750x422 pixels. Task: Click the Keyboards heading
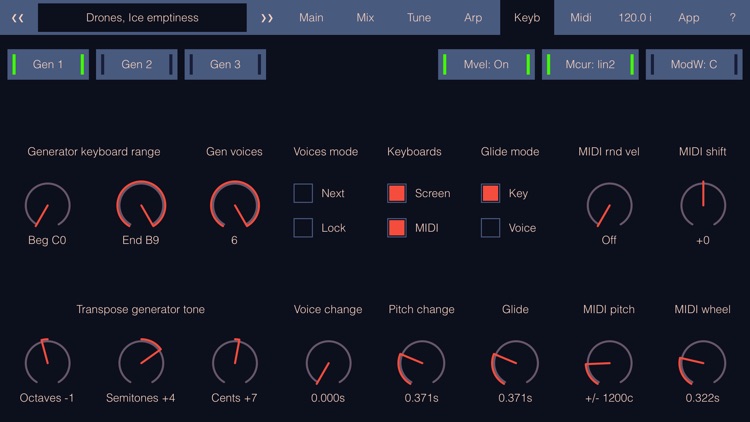[414, 152]
